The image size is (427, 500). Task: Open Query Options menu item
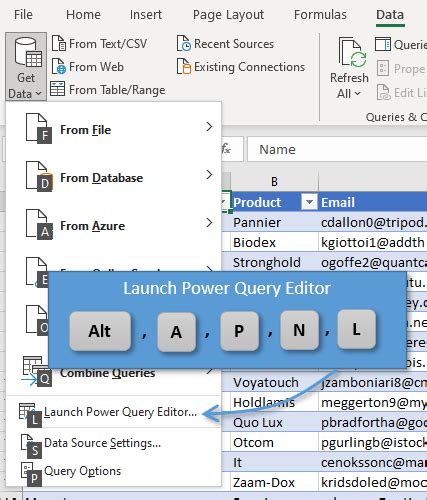click(x=113, y=471)
